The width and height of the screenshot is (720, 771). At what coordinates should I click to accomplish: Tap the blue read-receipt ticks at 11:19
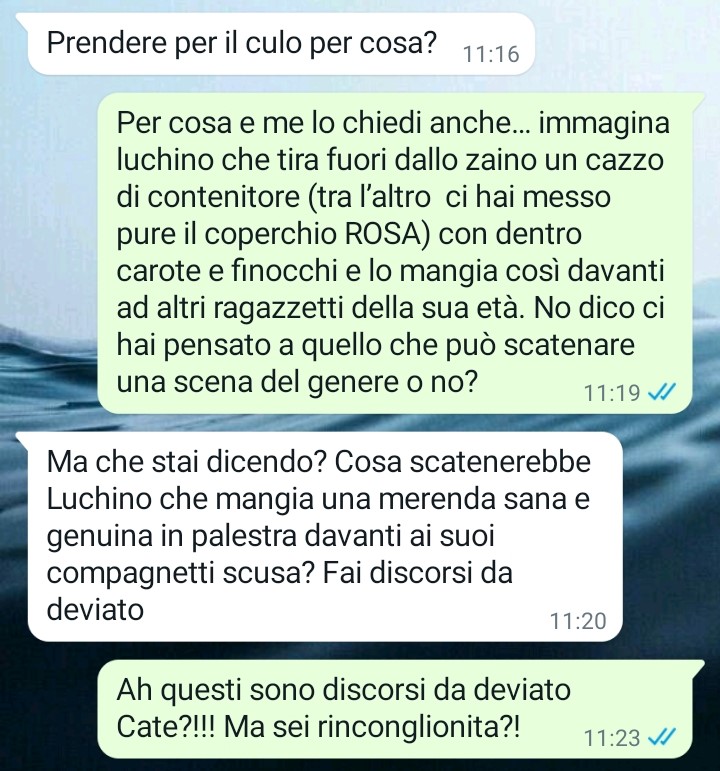[x=662, y=392]
